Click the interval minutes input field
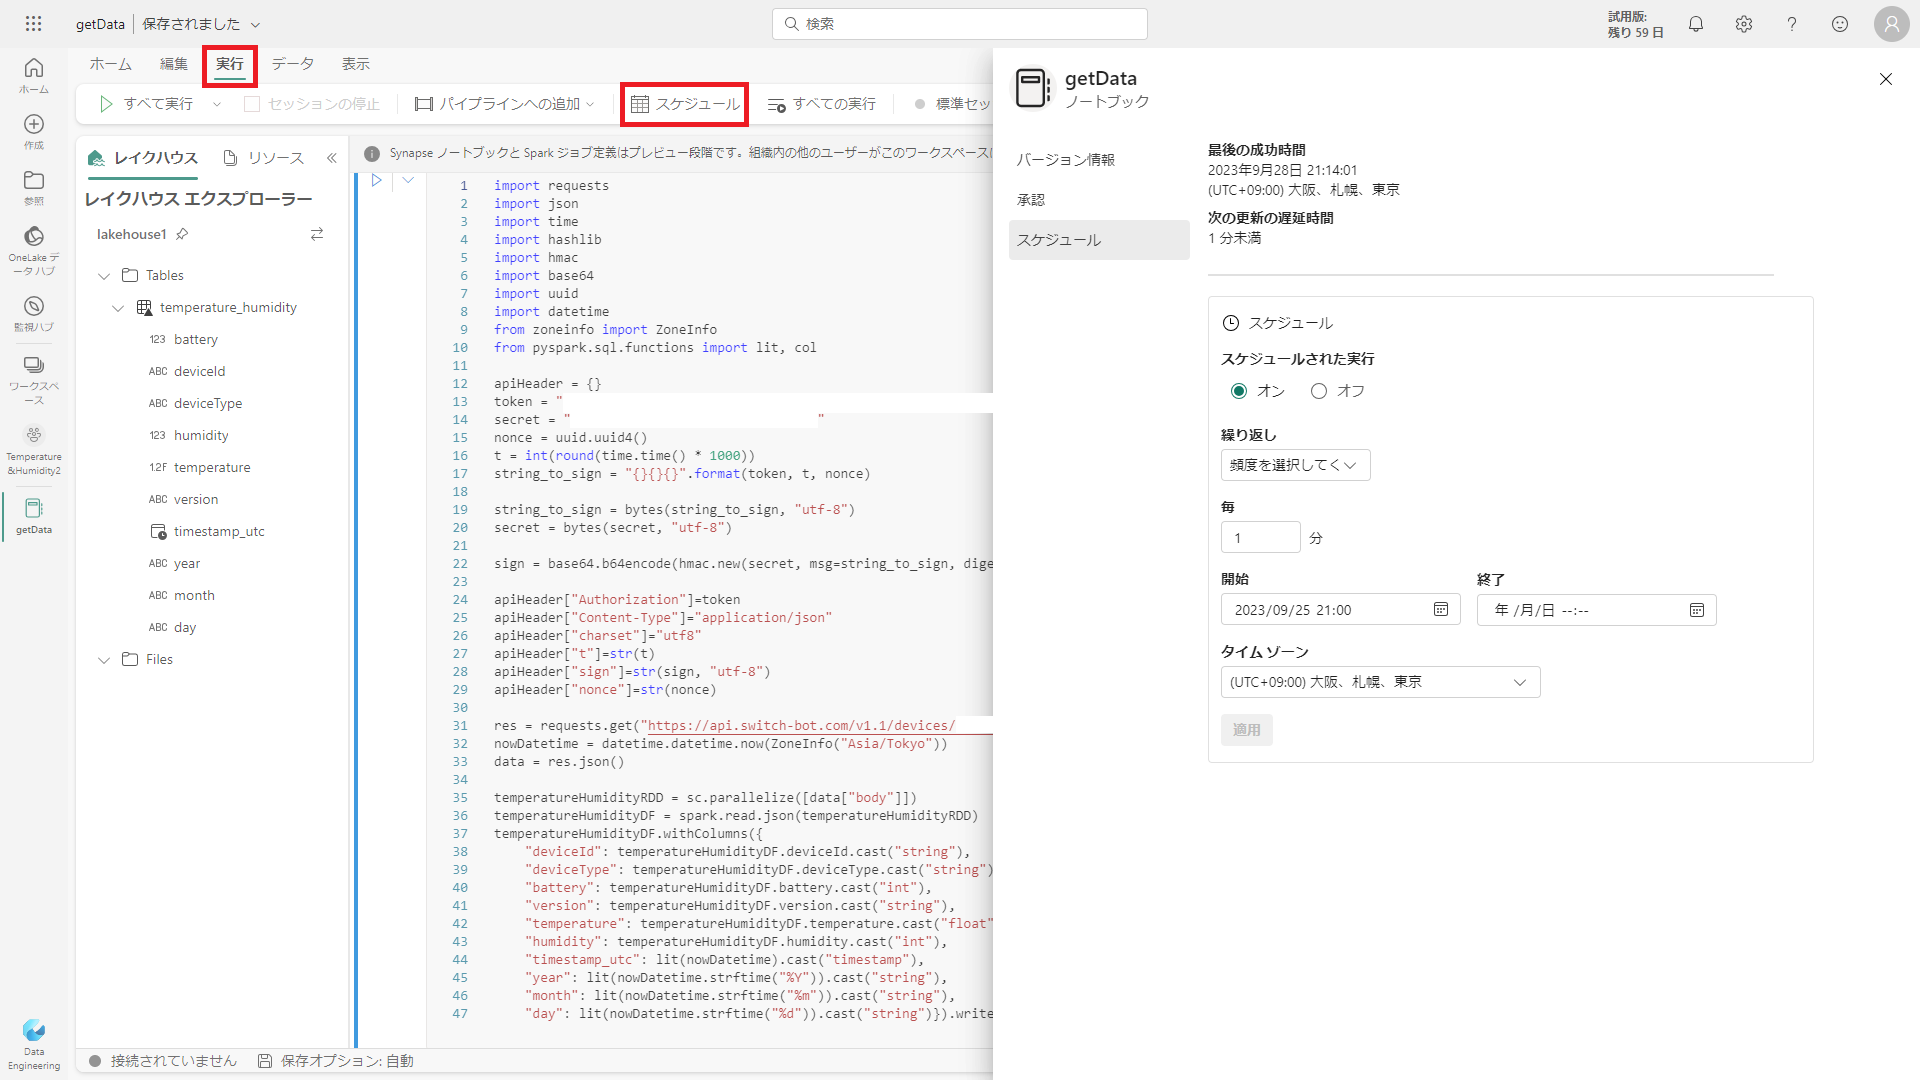Viewport: 1920px width, 1080px height. coord(1260,538)
